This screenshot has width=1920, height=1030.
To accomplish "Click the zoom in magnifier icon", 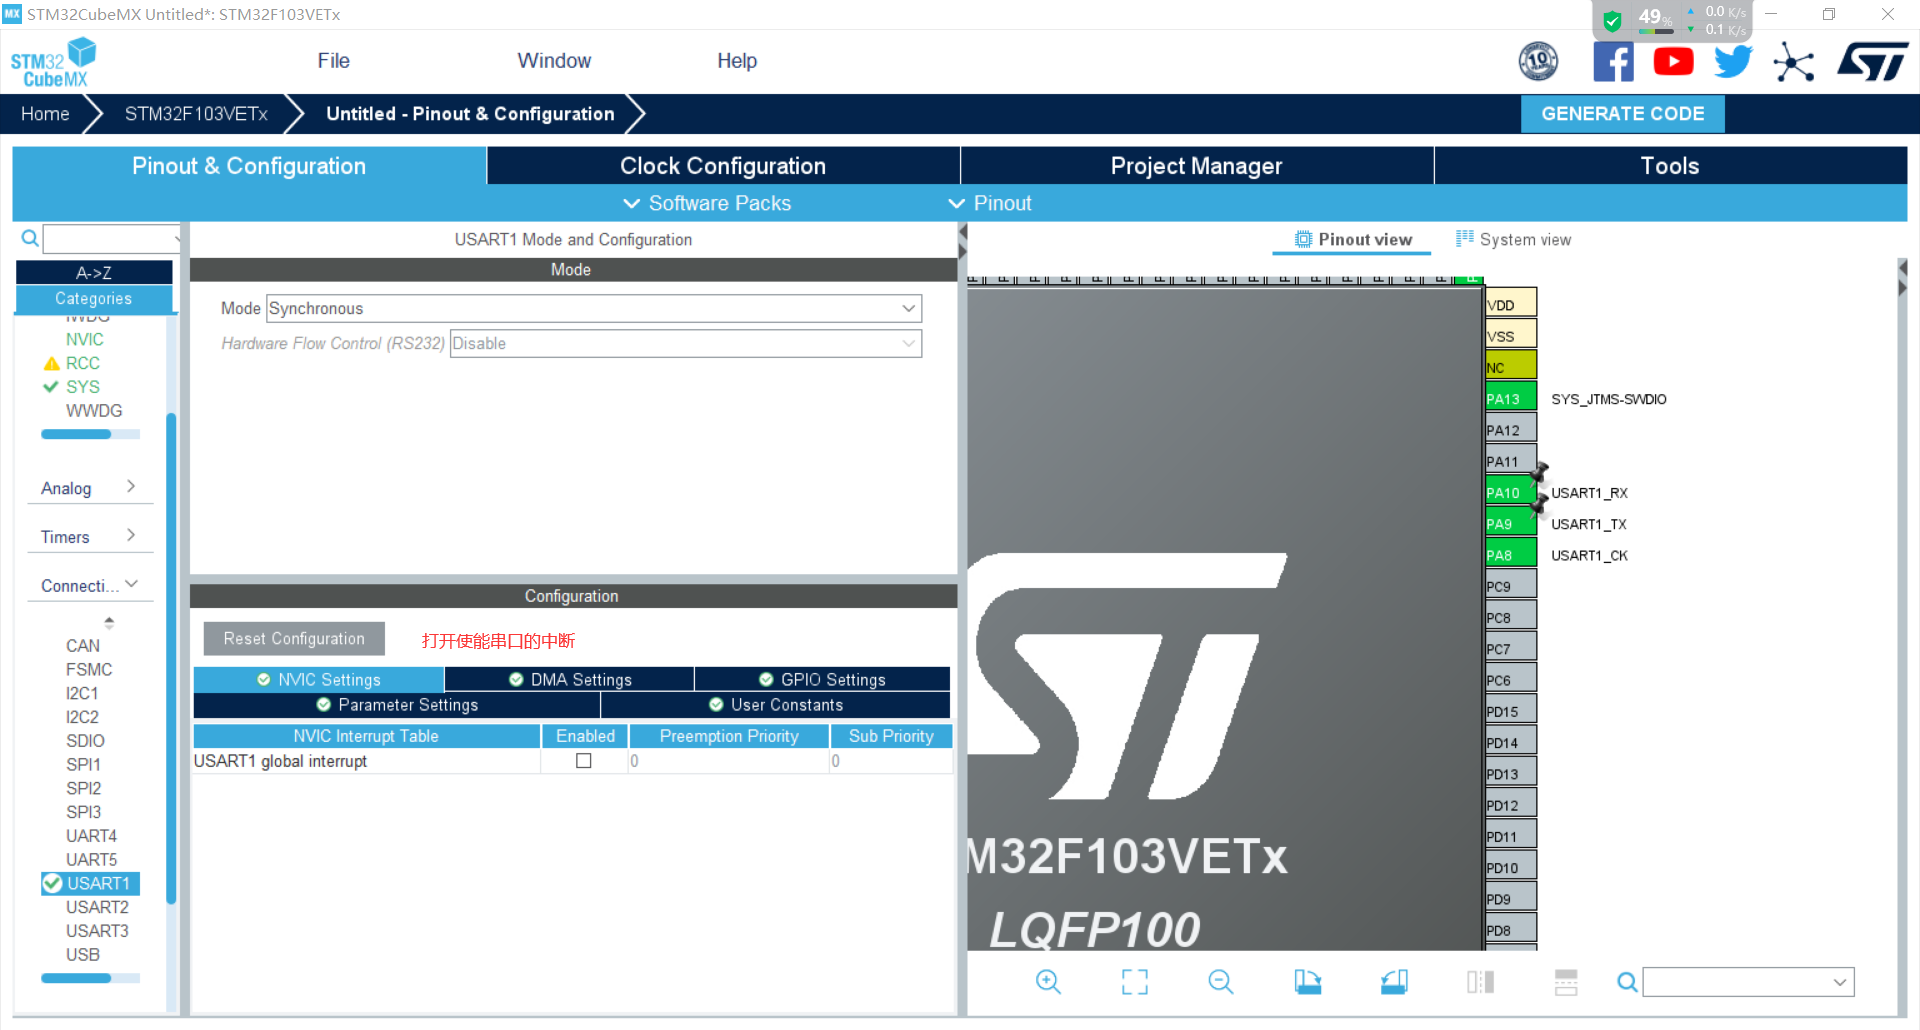I will (1048, 982).
